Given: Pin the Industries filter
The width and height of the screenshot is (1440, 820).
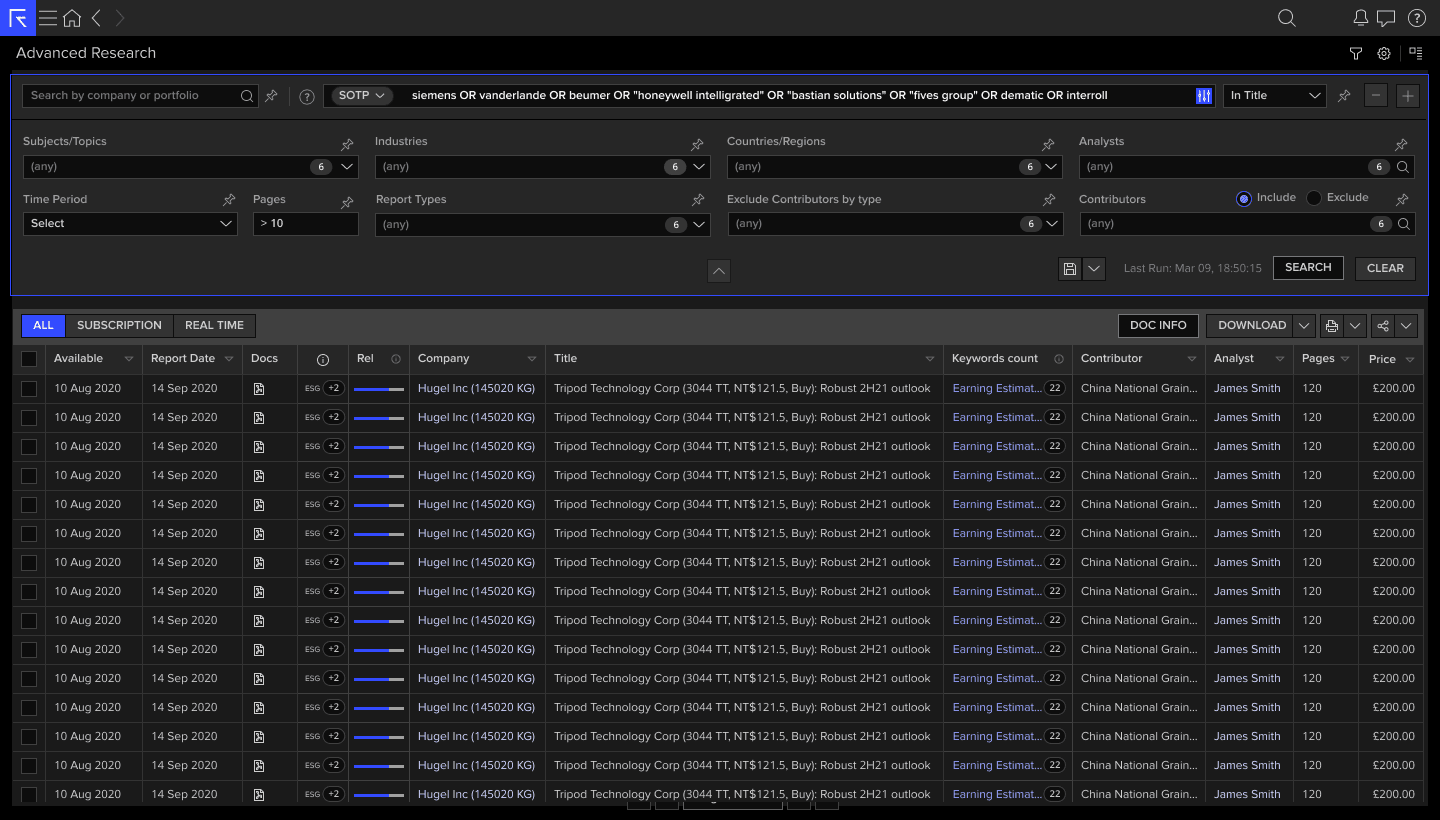Looking at the screenshot, I should (x=697, y=145).
